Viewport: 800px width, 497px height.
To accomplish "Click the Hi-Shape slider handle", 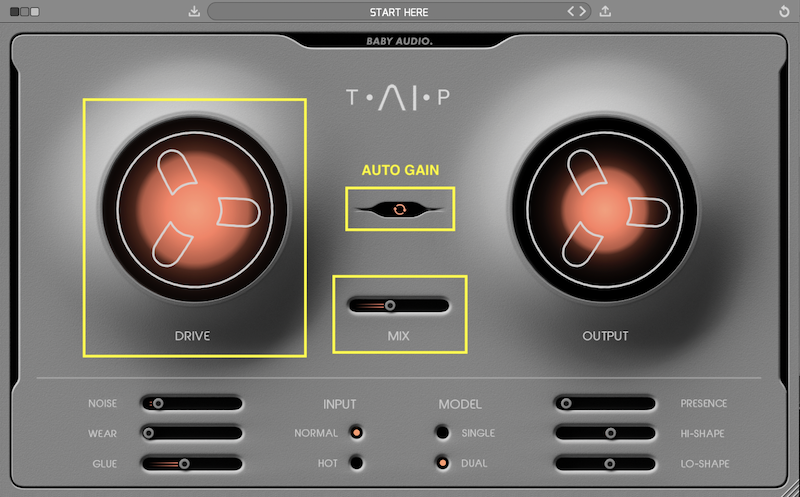I will [610, 433].
